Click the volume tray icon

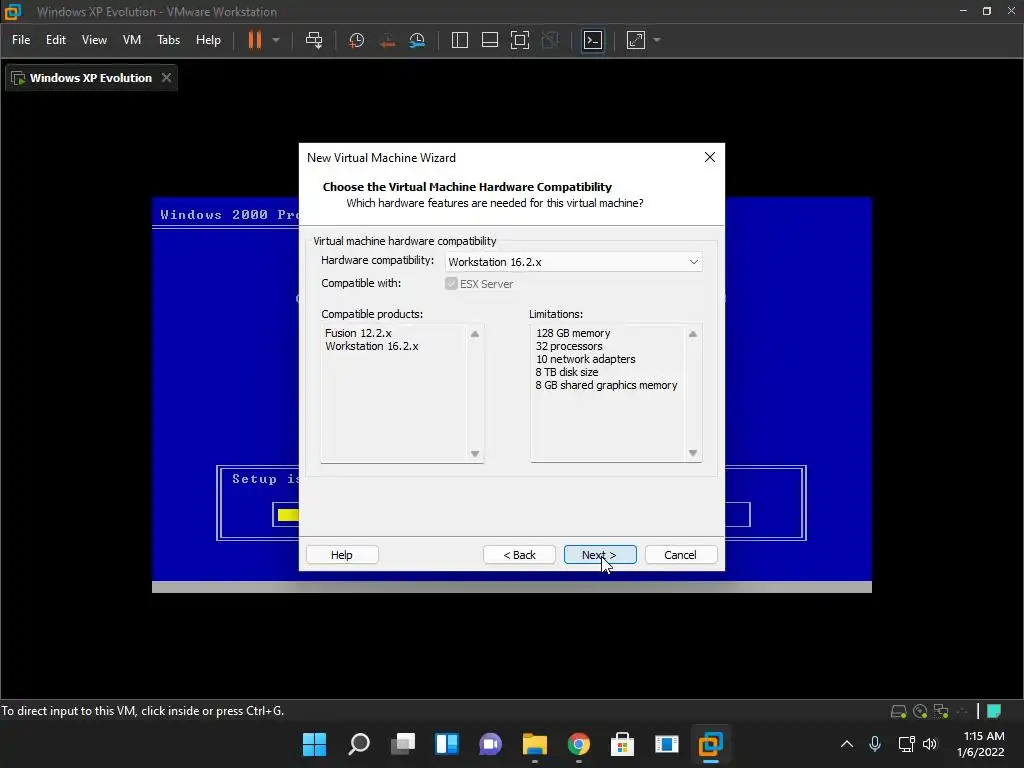point(930,744)
